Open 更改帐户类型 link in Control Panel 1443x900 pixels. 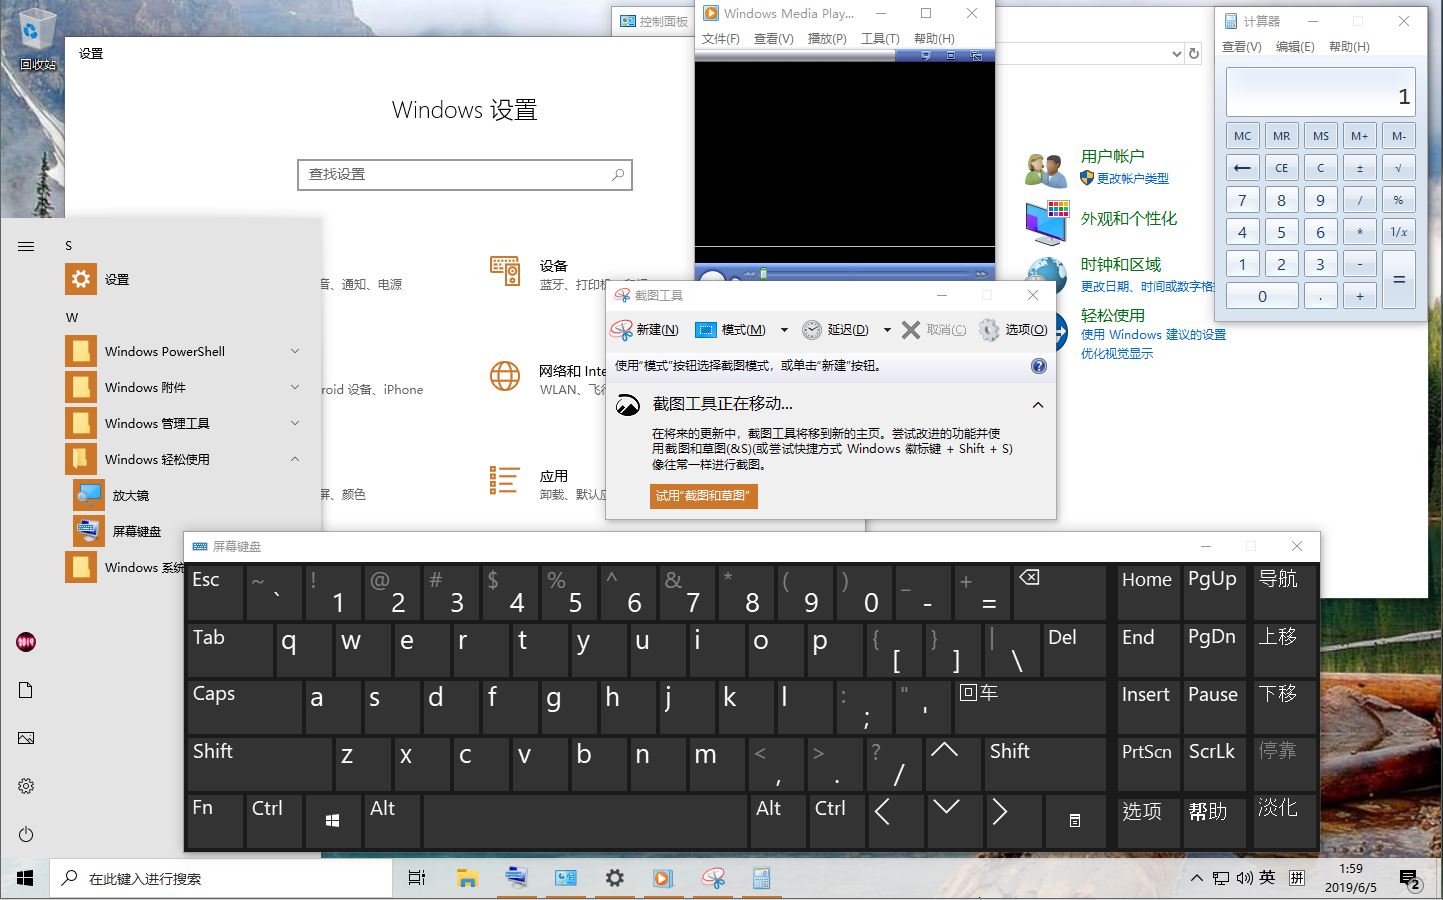(x=1133, y=179)
